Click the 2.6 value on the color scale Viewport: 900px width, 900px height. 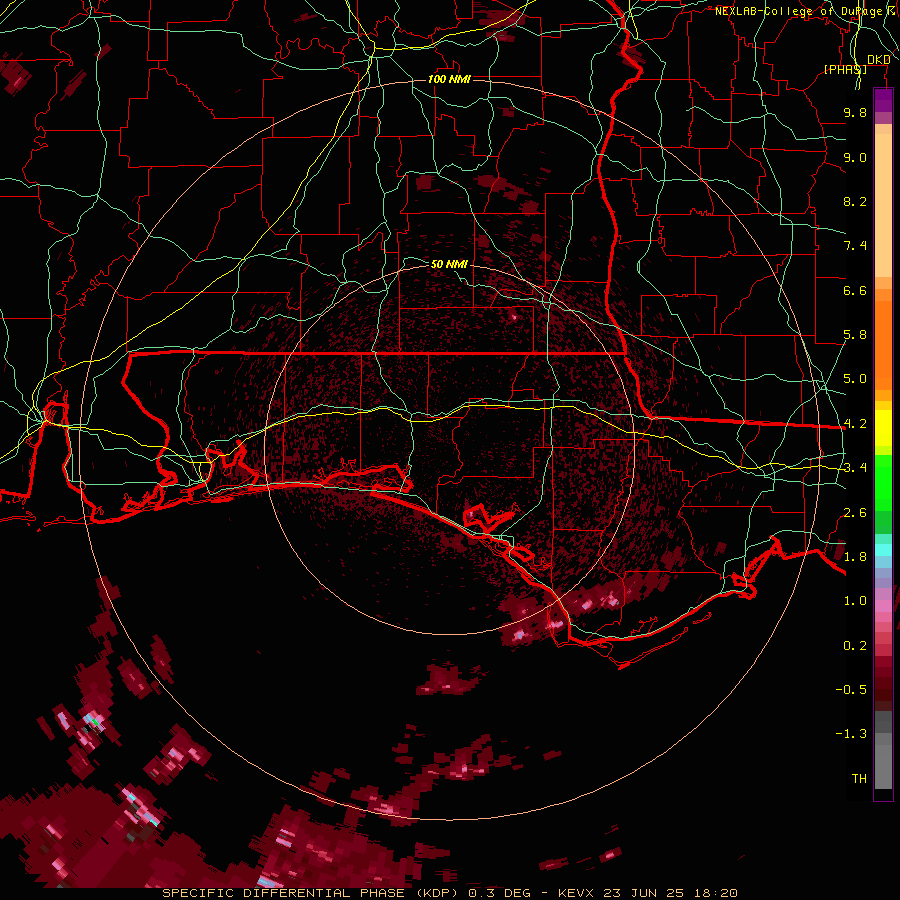855,513
